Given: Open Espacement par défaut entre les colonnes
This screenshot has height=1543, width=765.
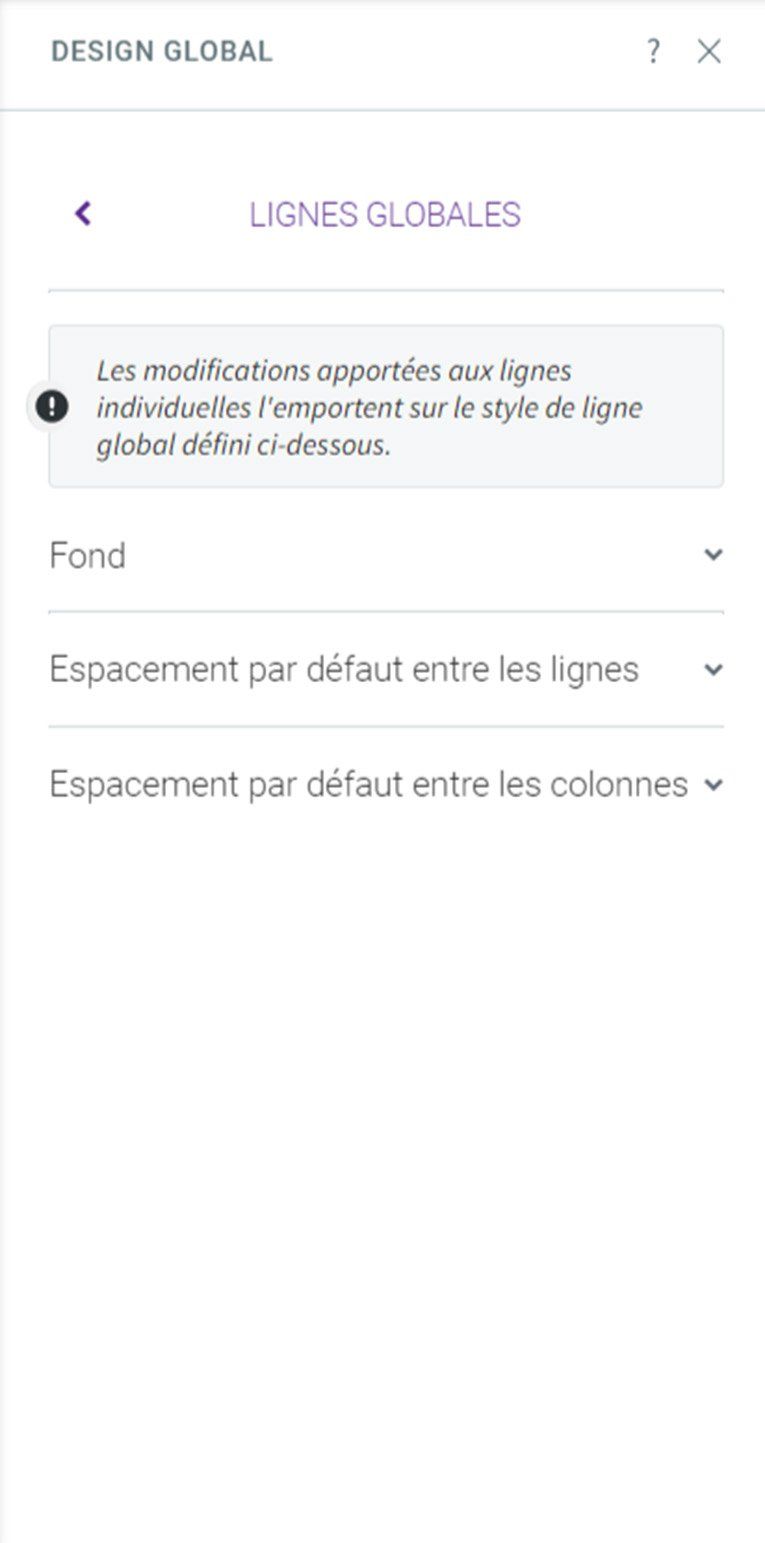Looking at the screenshot, I should pyautogui.click(x=386, y=785).
